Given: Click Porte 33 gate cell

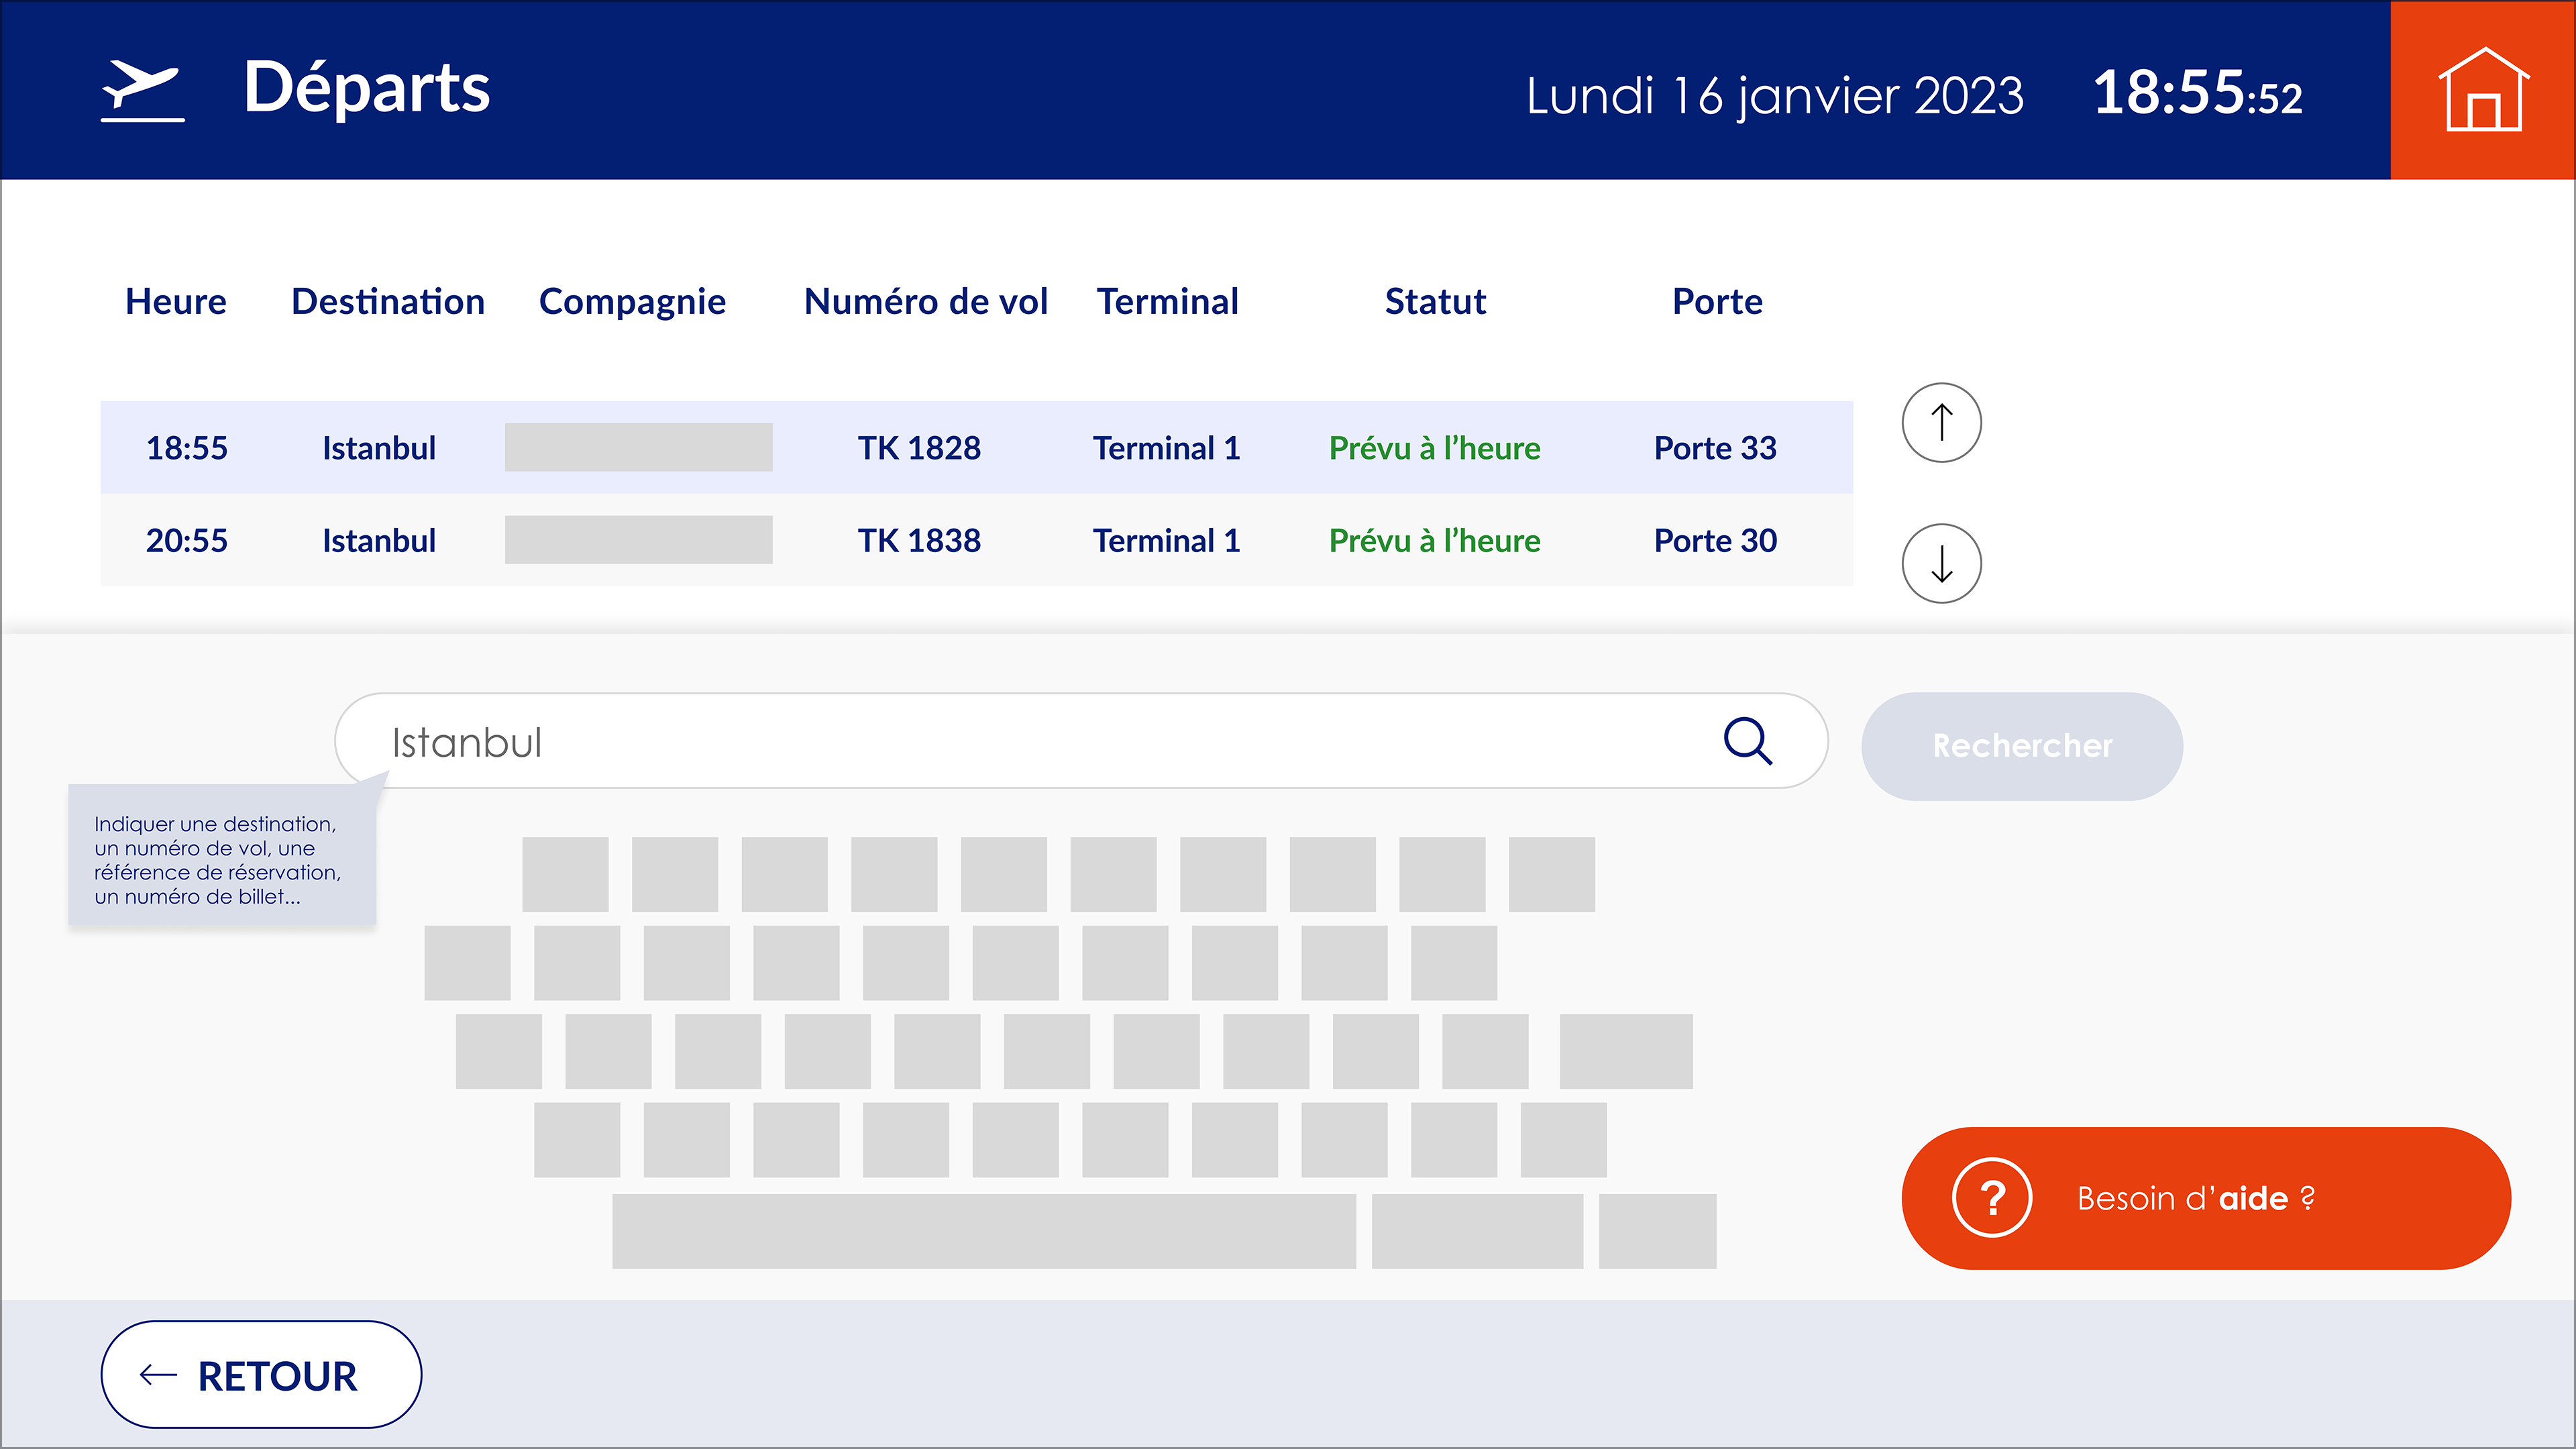Looking at the screenshot, I should tap(1715, 448).
